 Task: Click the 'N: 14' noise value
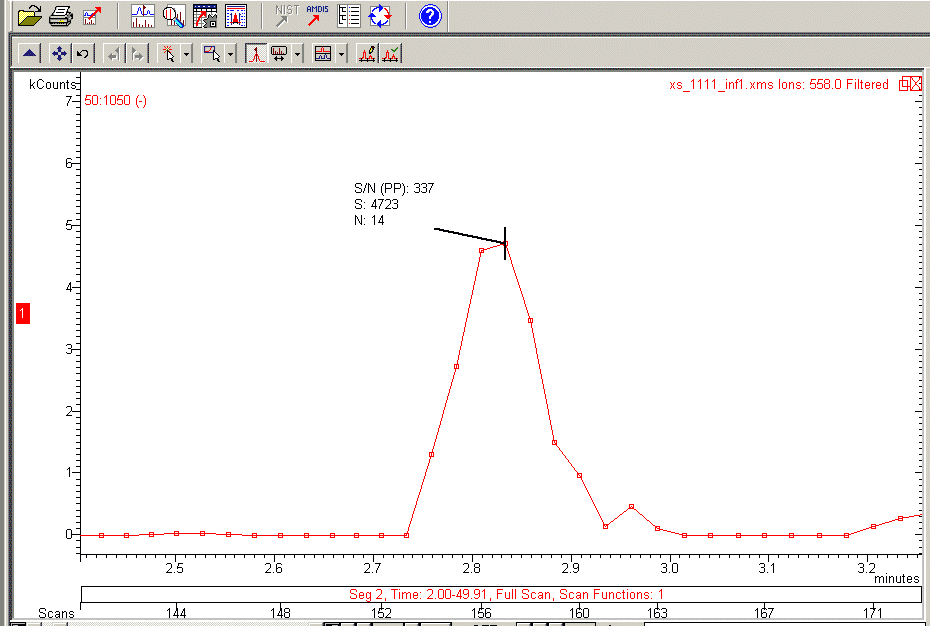point(369,220)
